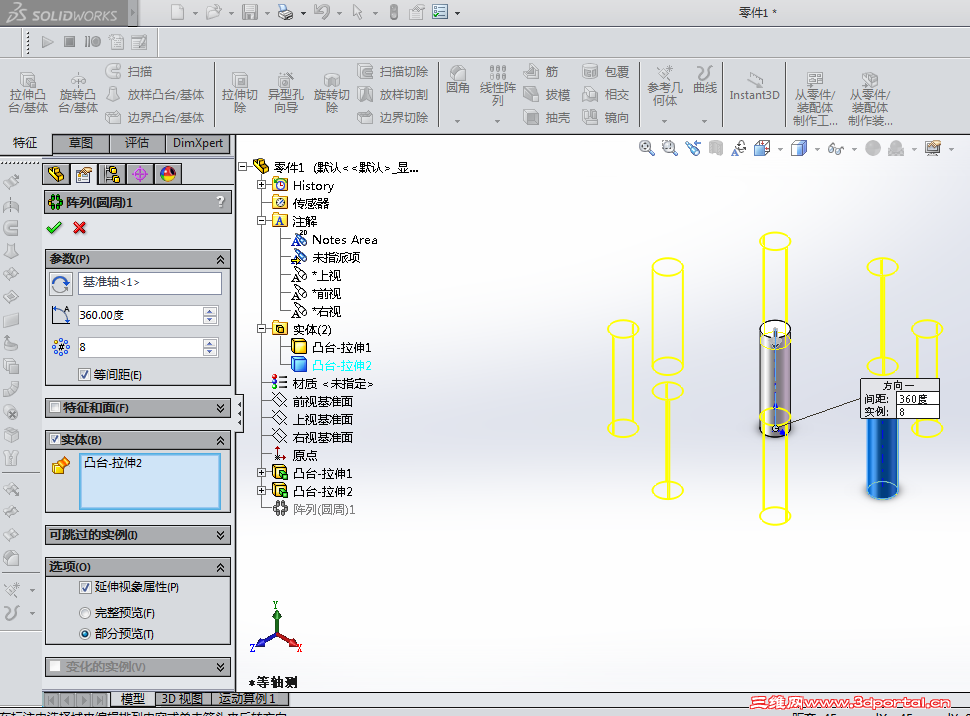Open the display style dropdown in view toolbar
The width and height of the screenshot is (970, 716).
[817, 149]
